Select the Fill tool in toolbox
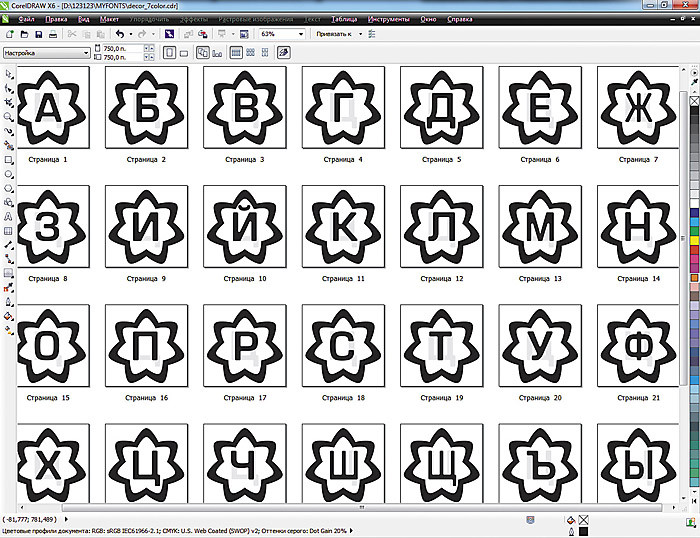Screen dimensions: 700x538 pyautogui.click(x=8, y=317)
